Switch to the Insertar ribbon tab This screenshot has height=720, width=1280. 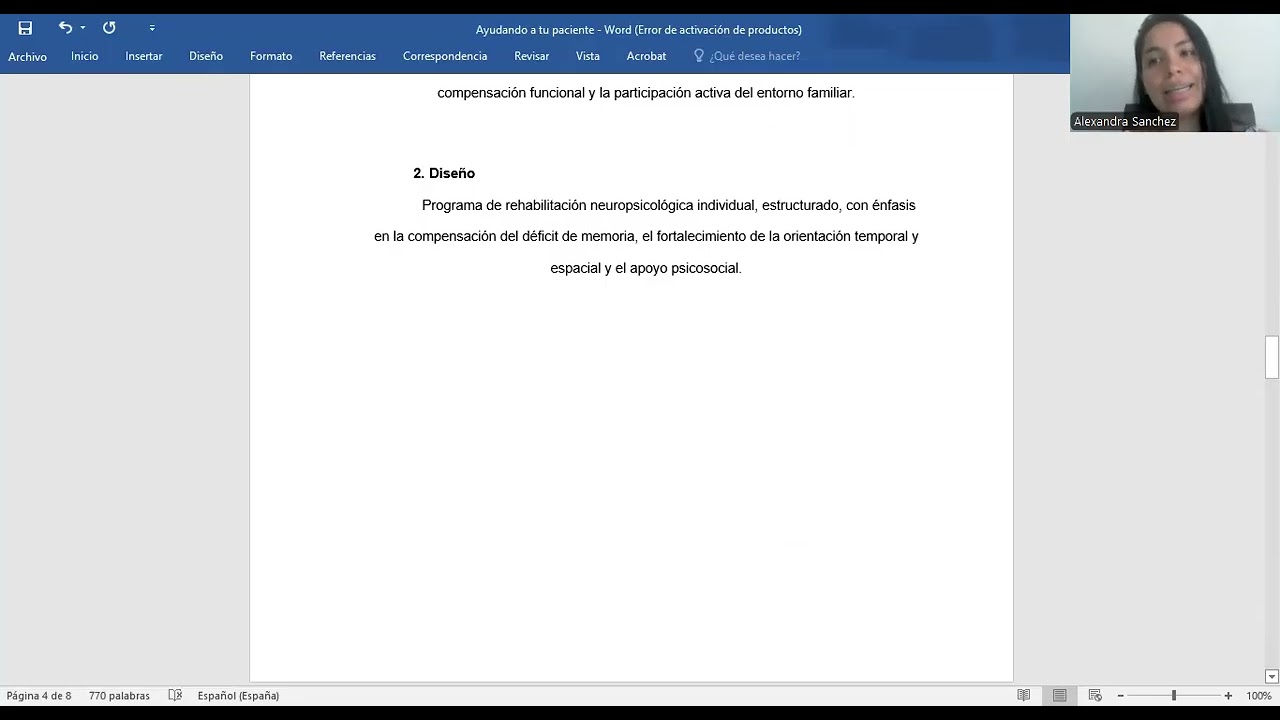[x=144, y=56]
